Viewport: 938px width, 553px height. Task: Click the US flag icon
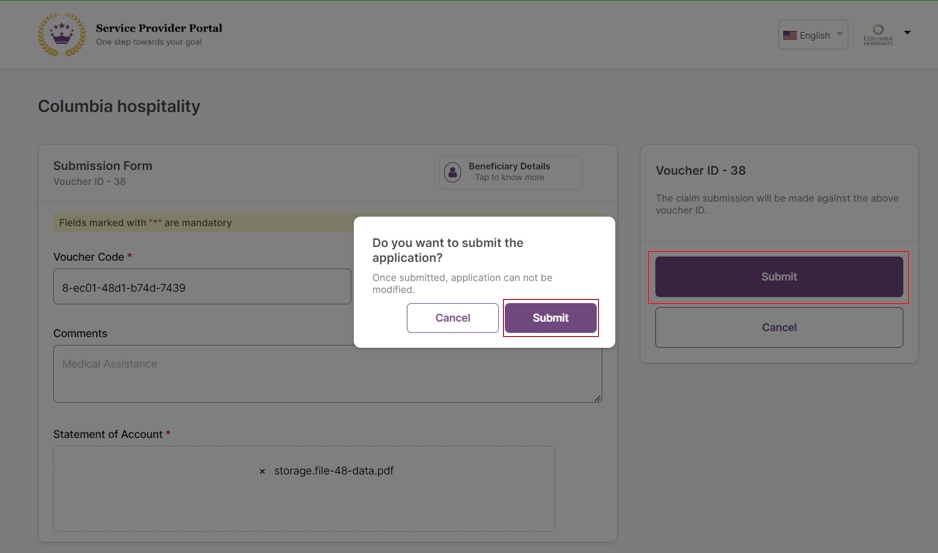pyautogui.click(x=790, y=35)
